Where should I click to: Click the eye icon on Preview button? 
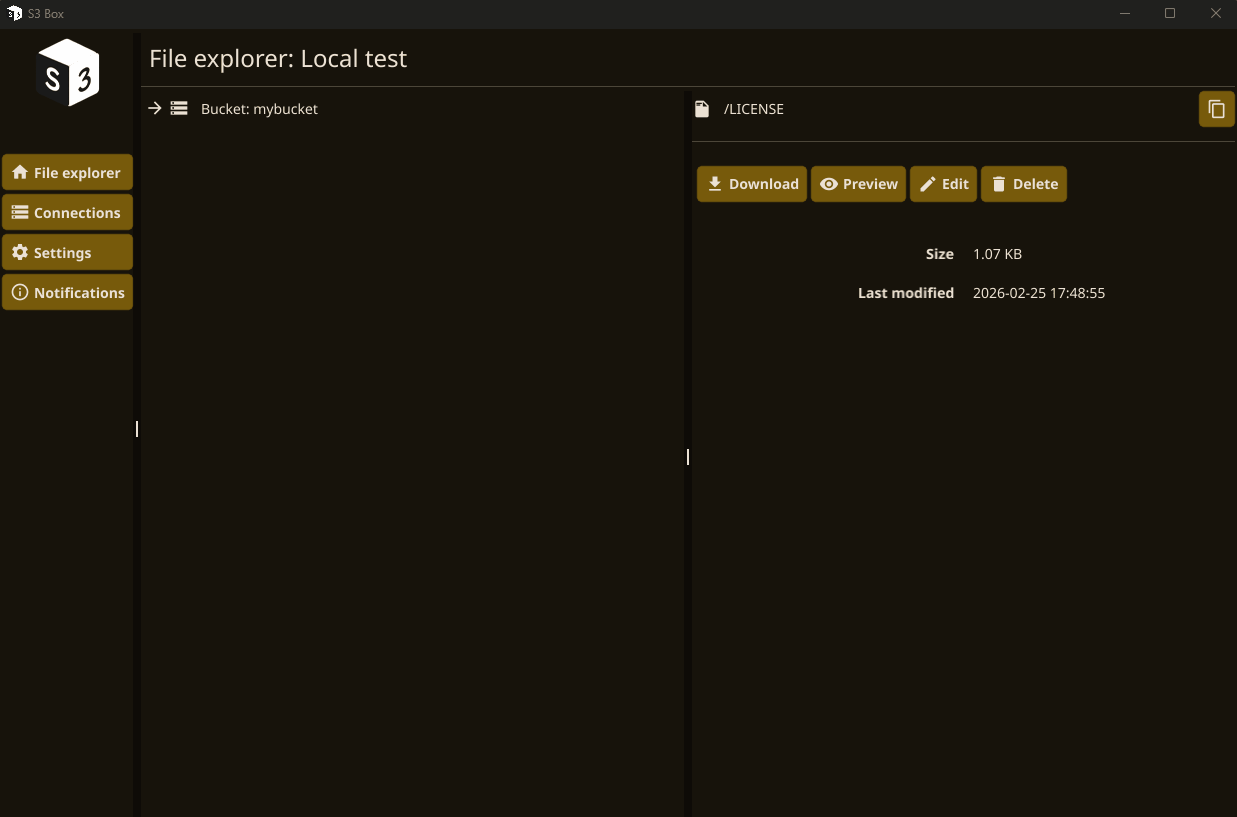click(830, 183)
